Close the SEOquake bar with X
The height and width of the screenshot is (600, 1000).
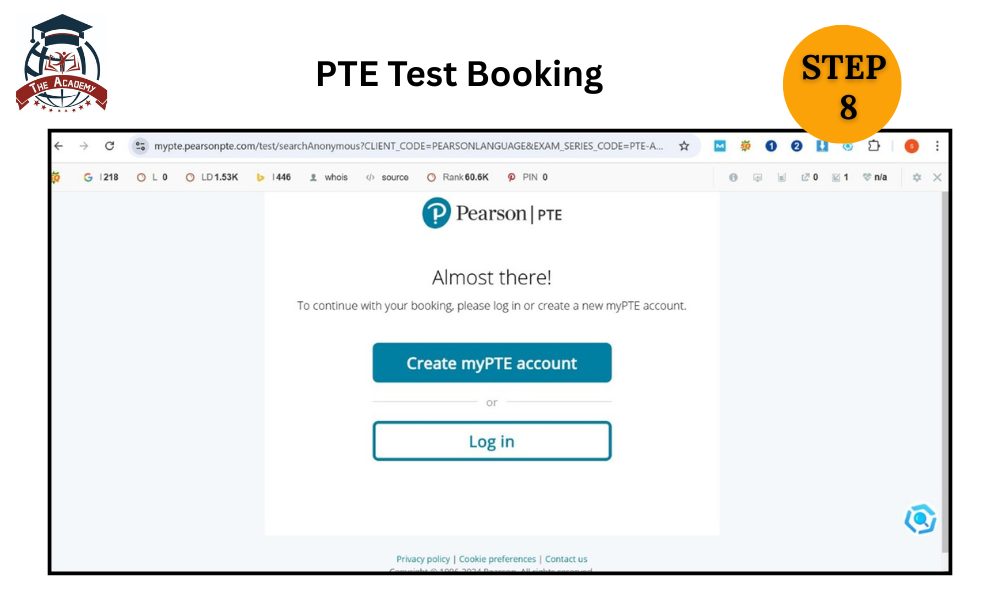coord(938,177)
